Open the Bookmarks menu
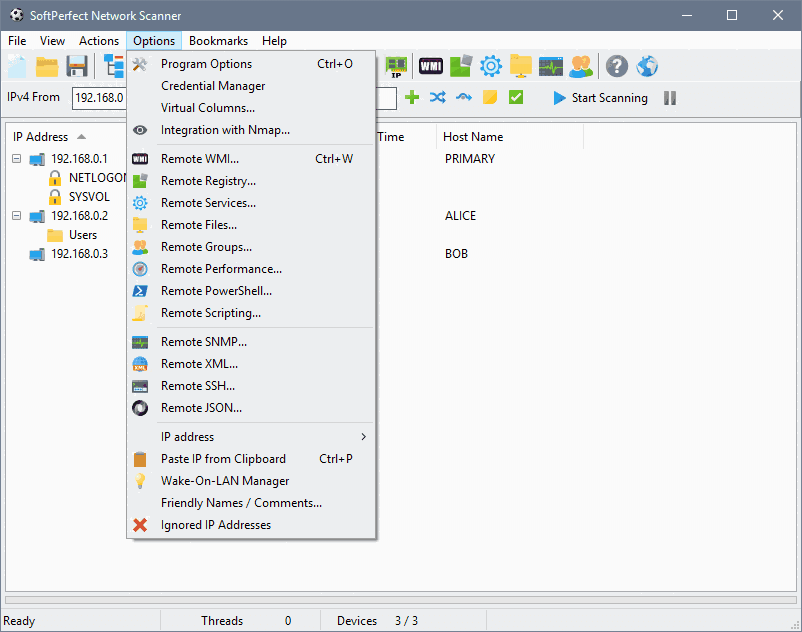 (218, 41)
